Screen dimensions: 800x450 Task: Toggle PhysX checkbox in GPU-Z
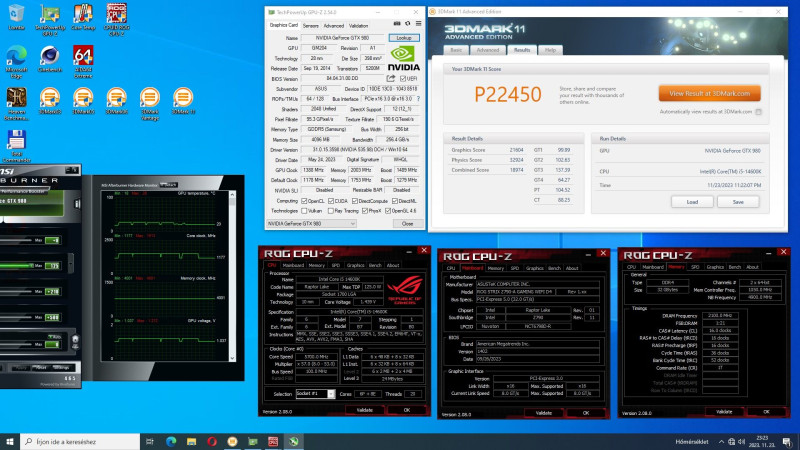tap(365, 211)
